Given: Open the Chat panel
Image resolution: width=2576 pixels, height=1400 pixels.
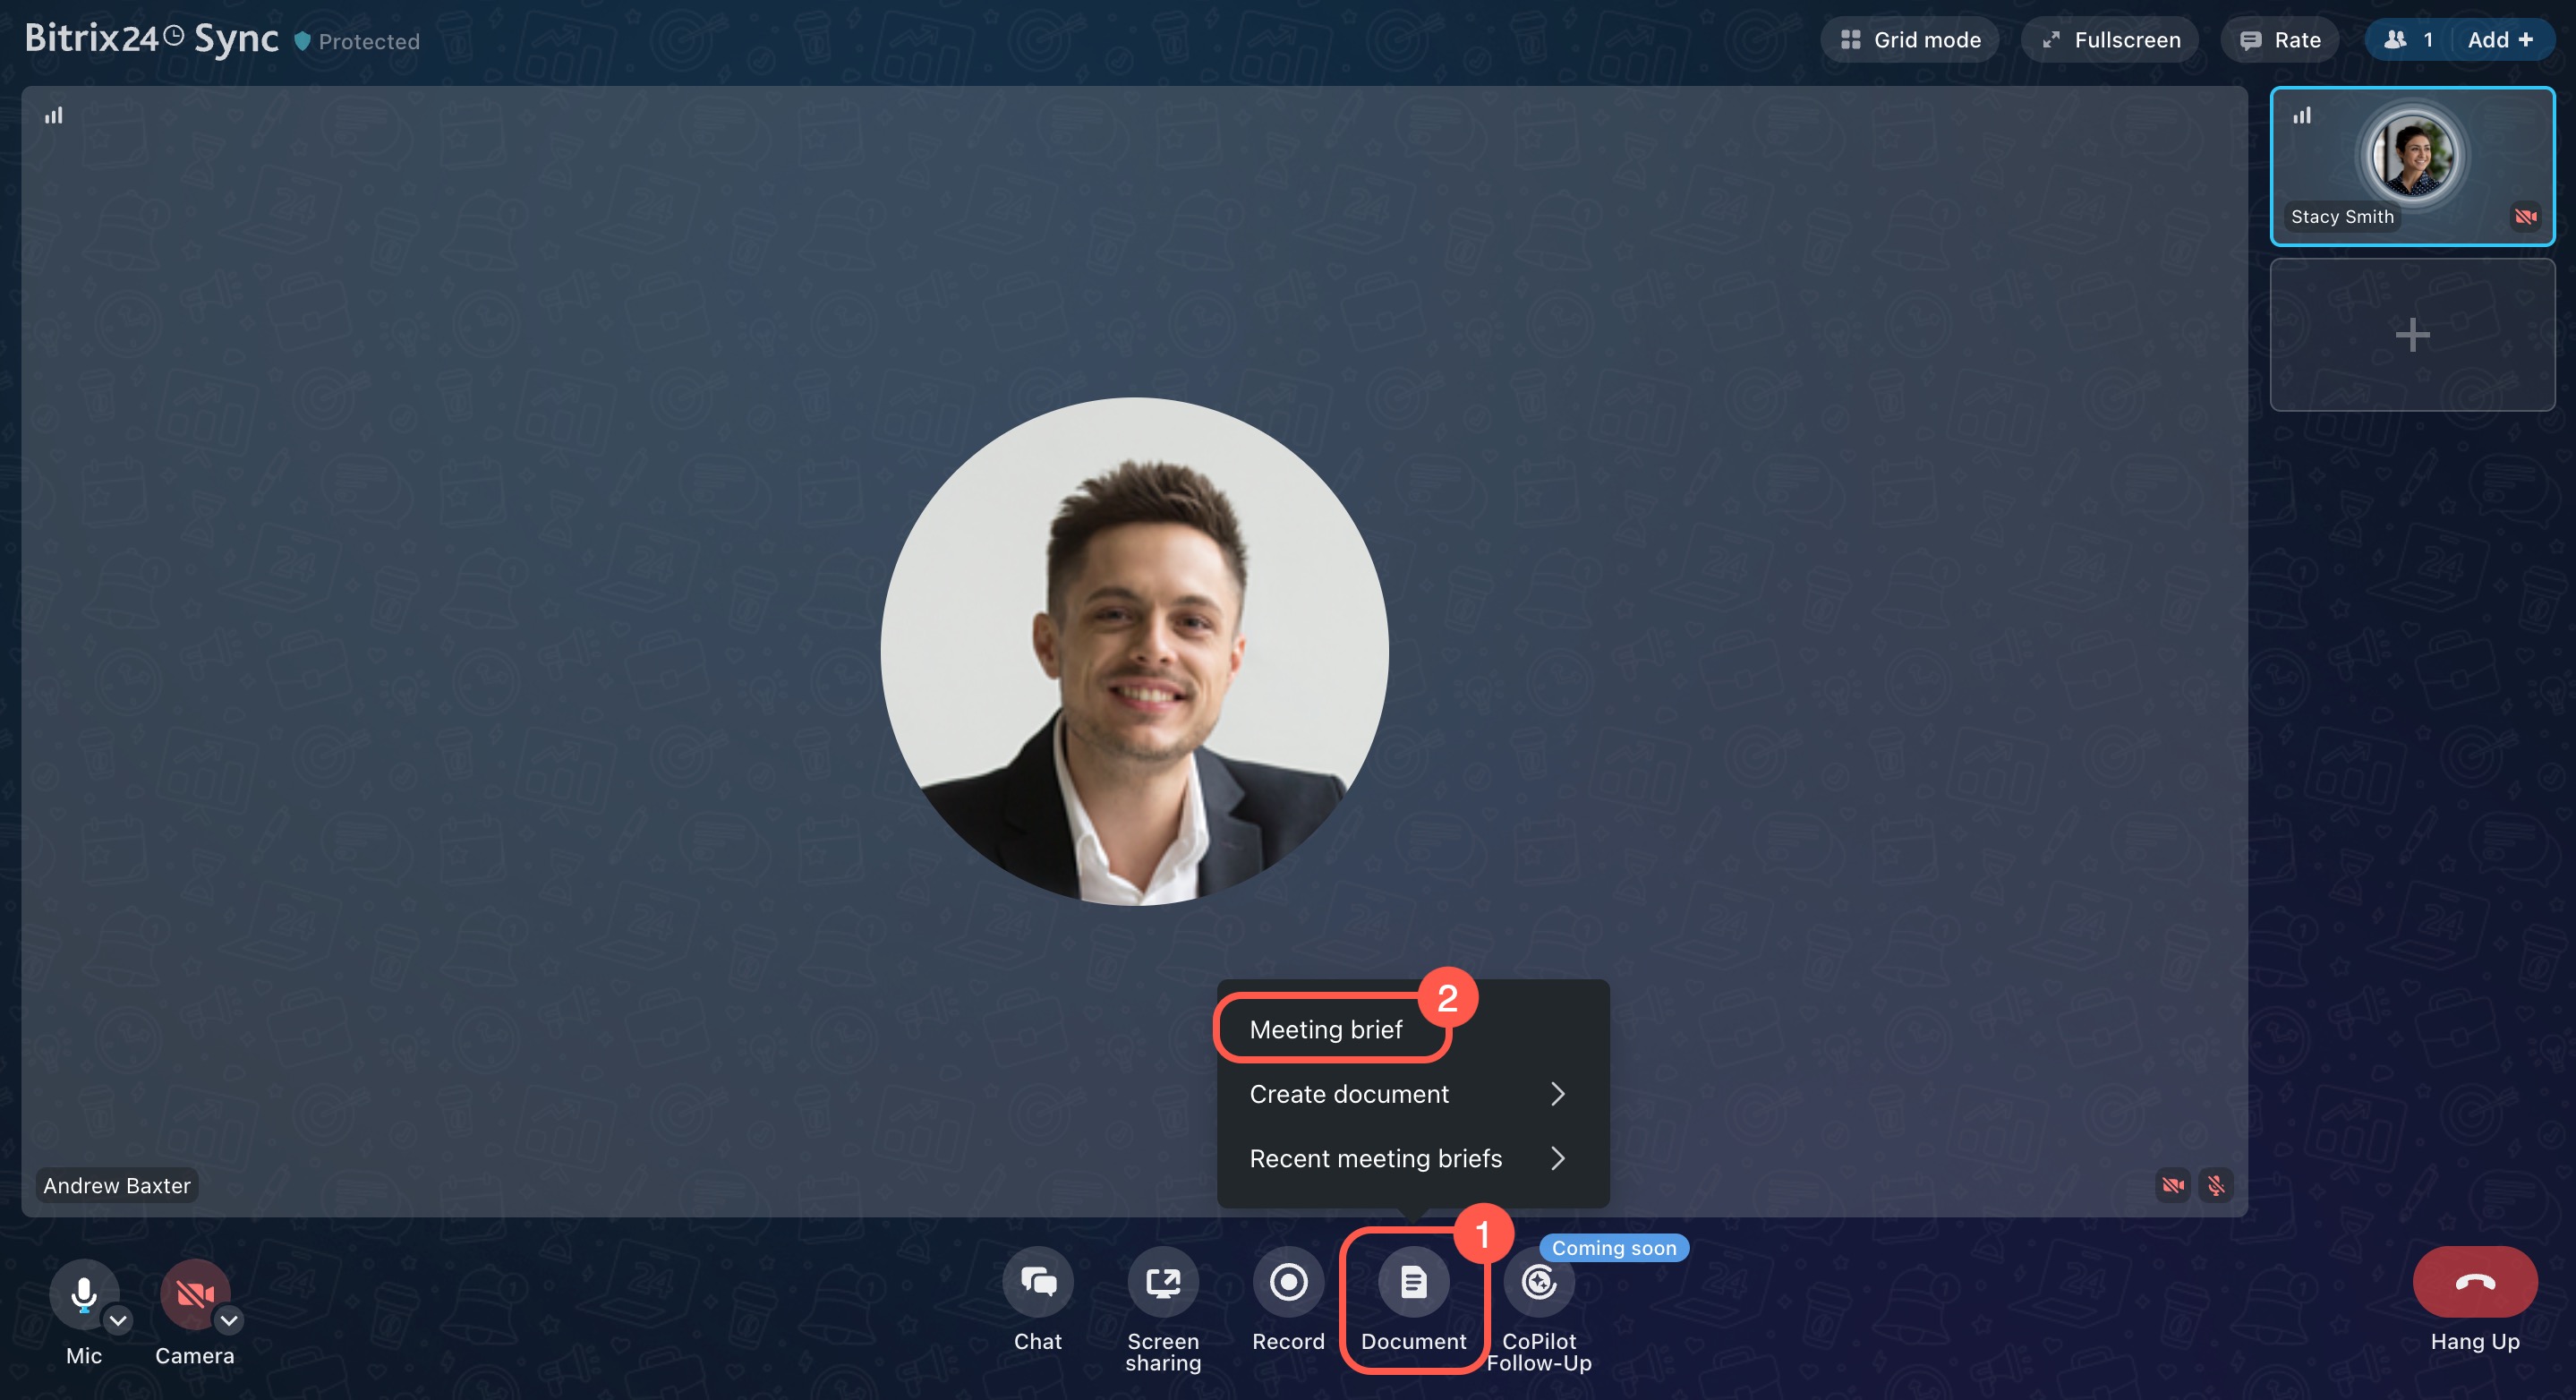Looking at the screenshot, I should (x=1037, y=1282).
